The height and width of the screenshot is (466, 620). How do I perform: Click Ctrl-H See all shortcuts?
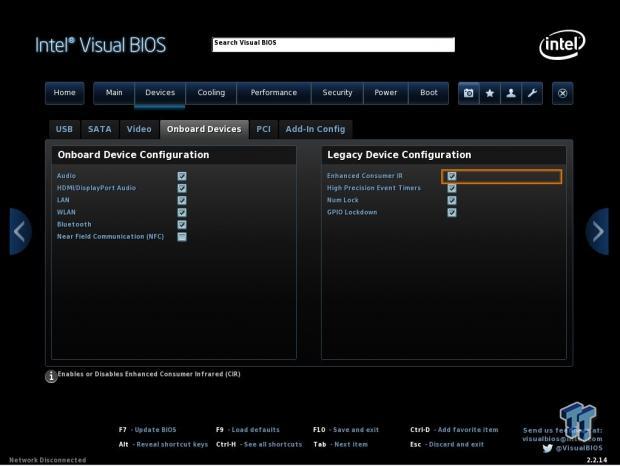(259, 444)
